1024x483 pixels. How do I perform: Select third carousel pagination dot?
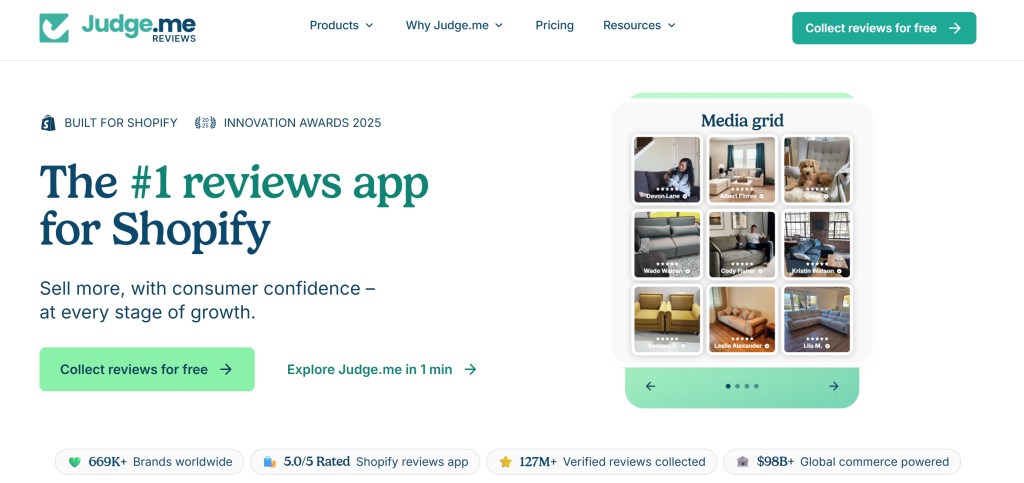coord(747,386)
